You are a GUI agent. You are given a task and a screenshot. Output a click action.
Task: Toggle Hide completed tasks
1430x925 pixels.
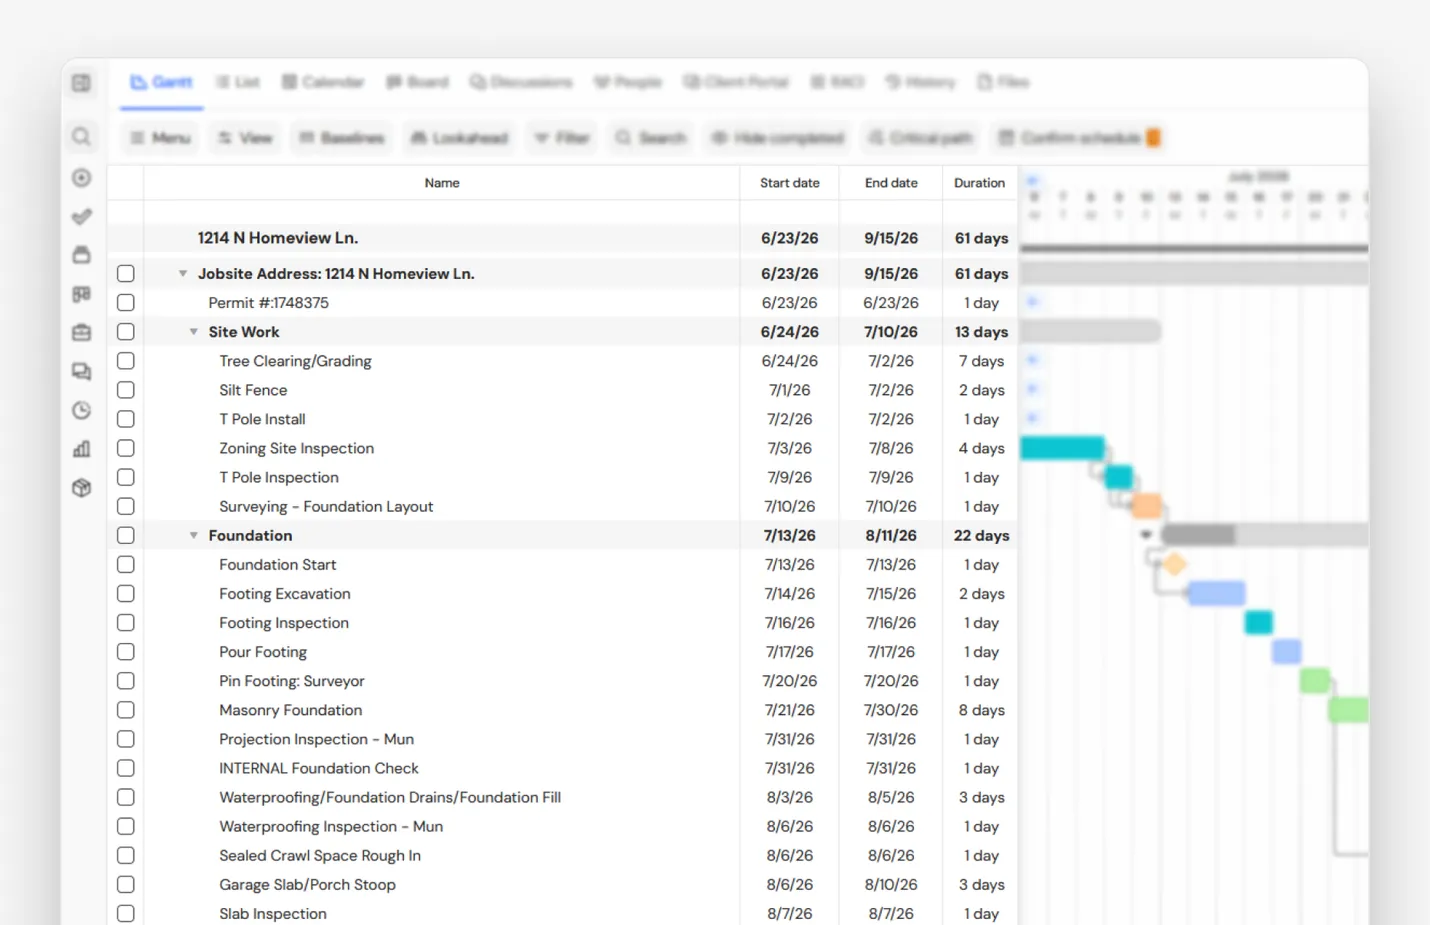(x=778, y=138)
